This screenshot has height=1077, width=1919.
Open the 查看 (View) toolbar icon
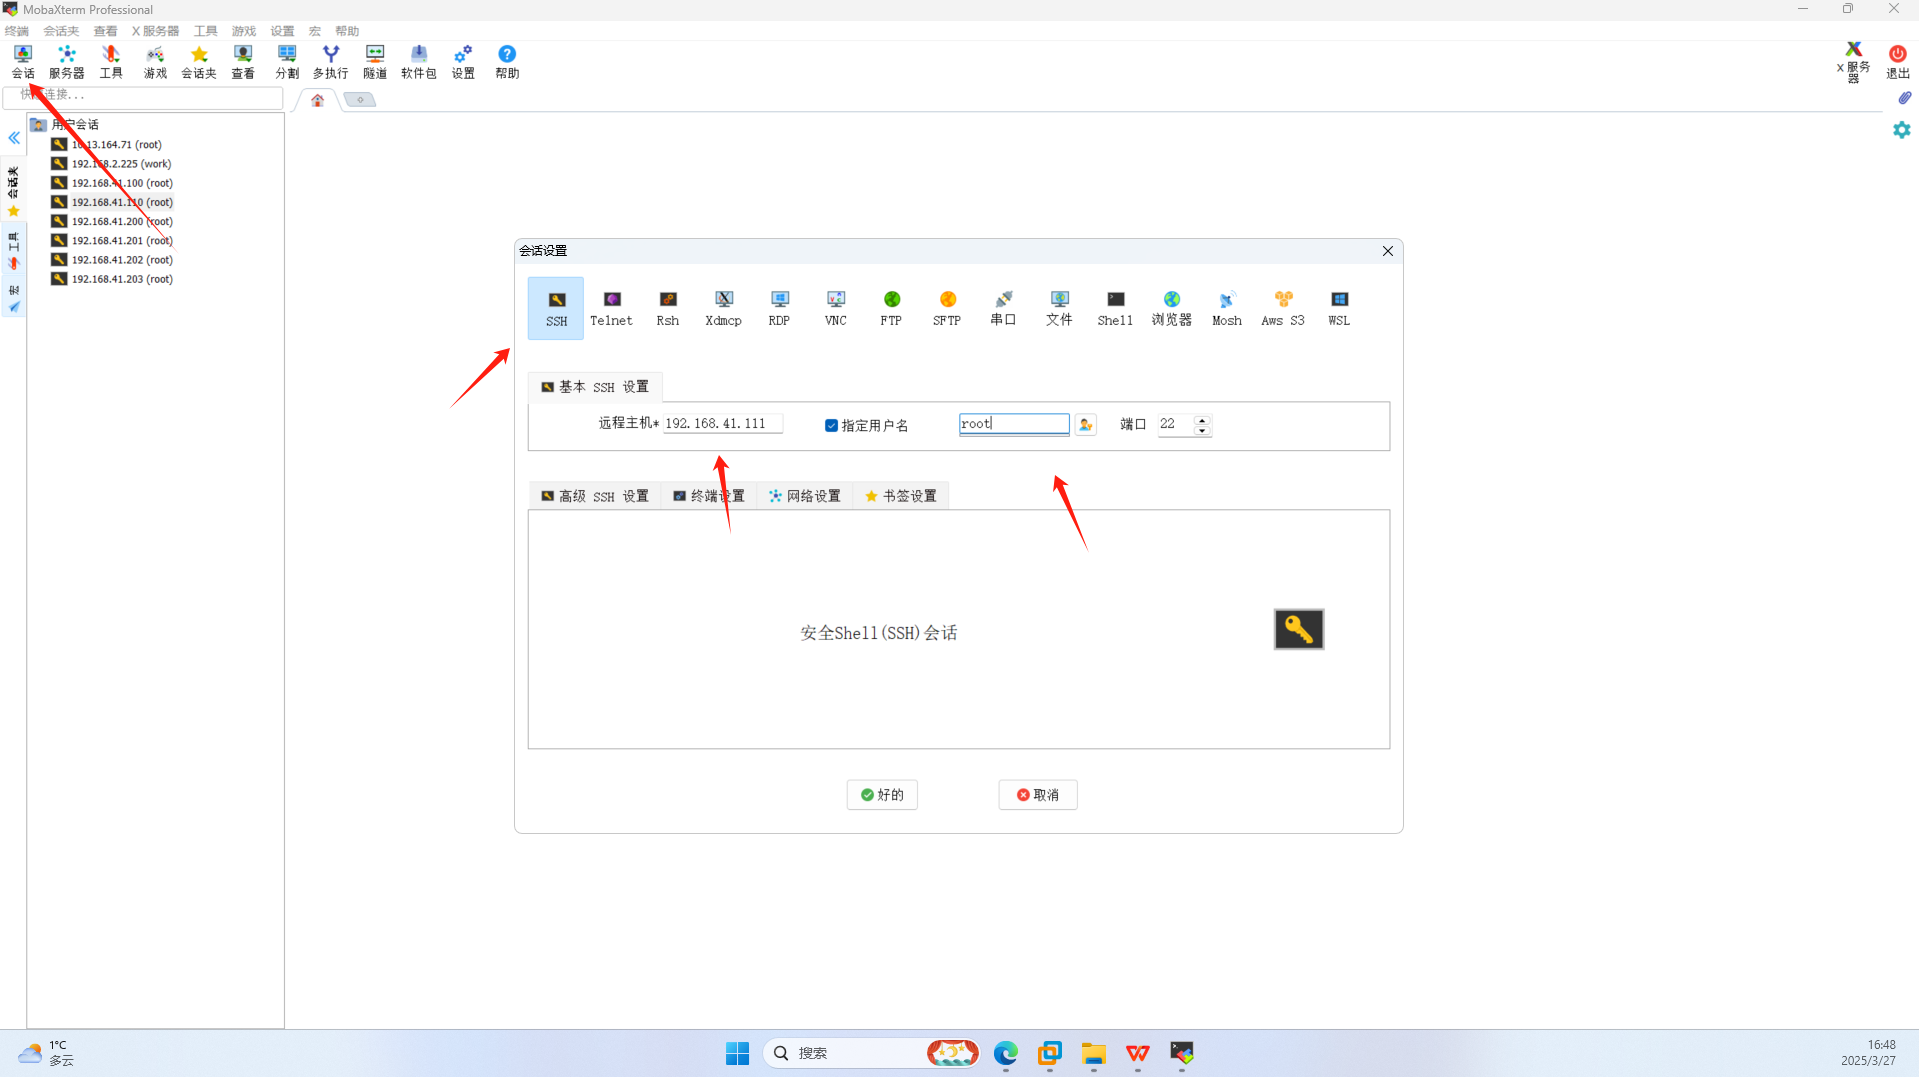(243, 61)
